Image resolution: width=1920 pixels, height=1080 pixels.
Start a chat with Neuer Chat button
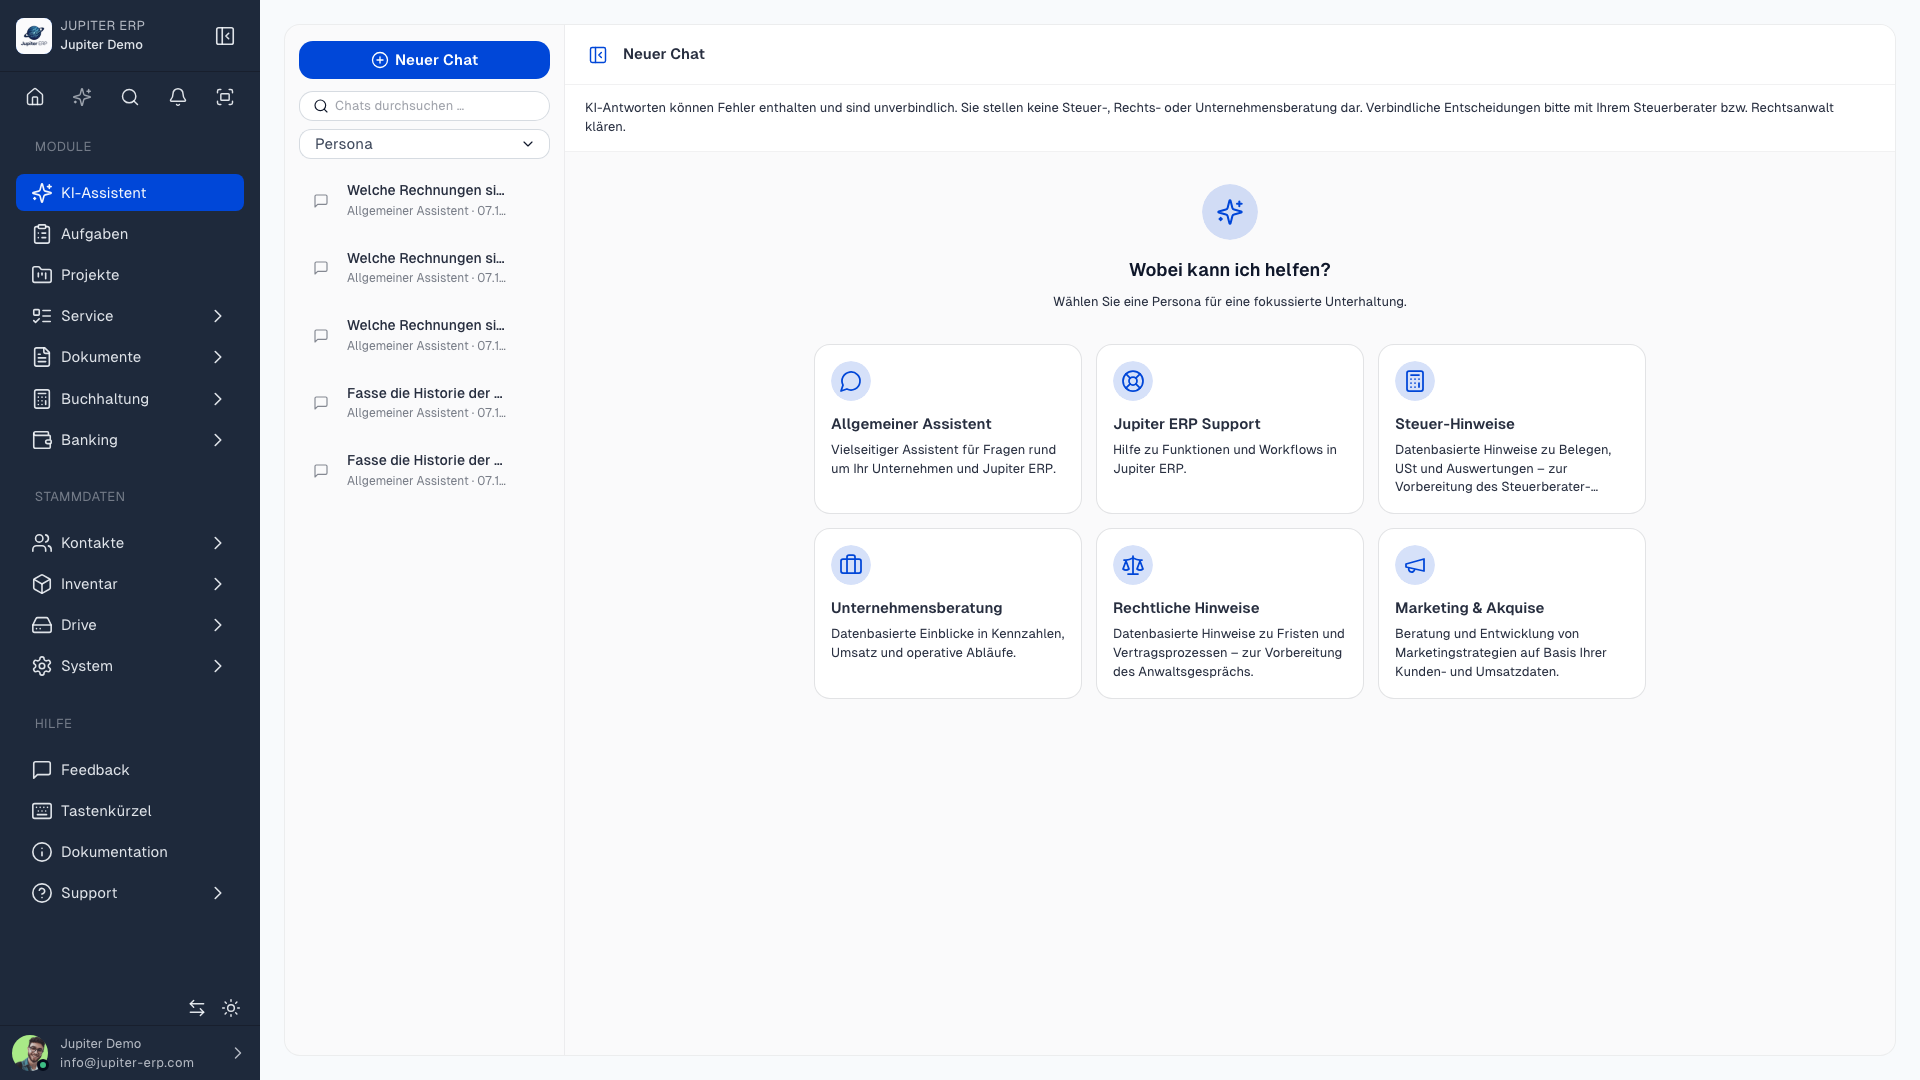424,60
